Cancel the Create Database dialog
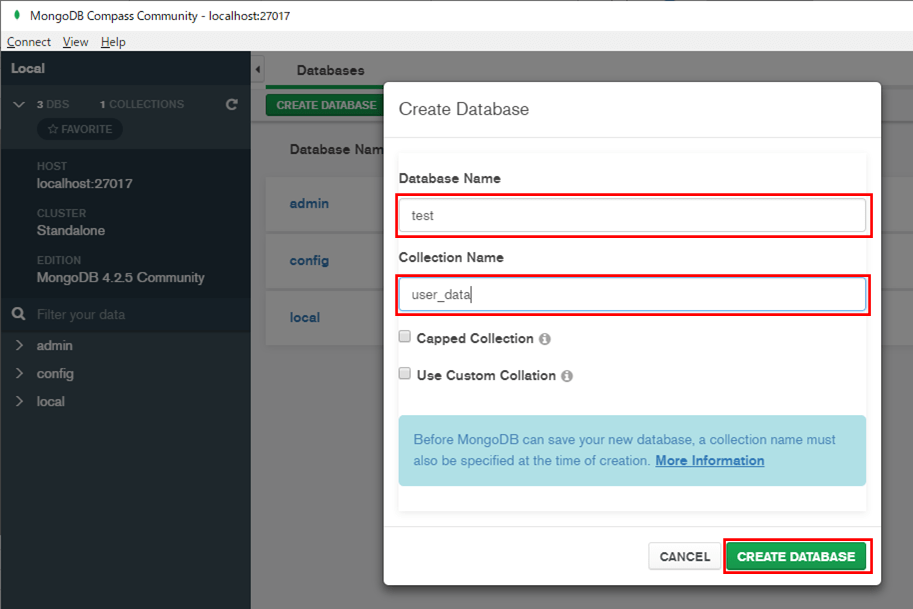The width and height of the screenshot is (913, 609). click(x=685, y=557)
